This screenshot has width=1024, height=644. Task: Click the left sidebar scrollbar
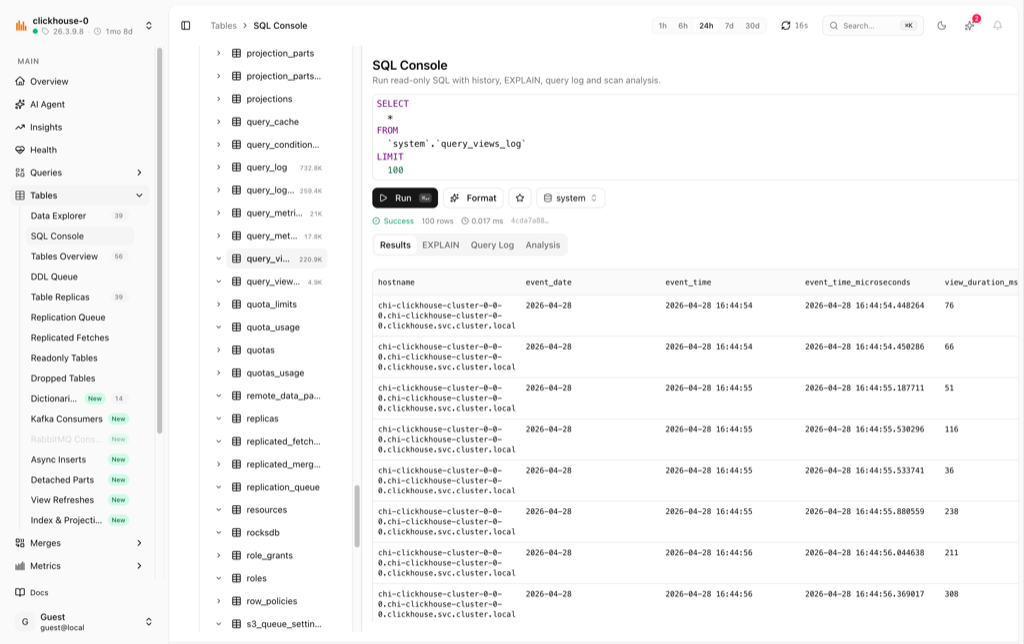[159, 240]
